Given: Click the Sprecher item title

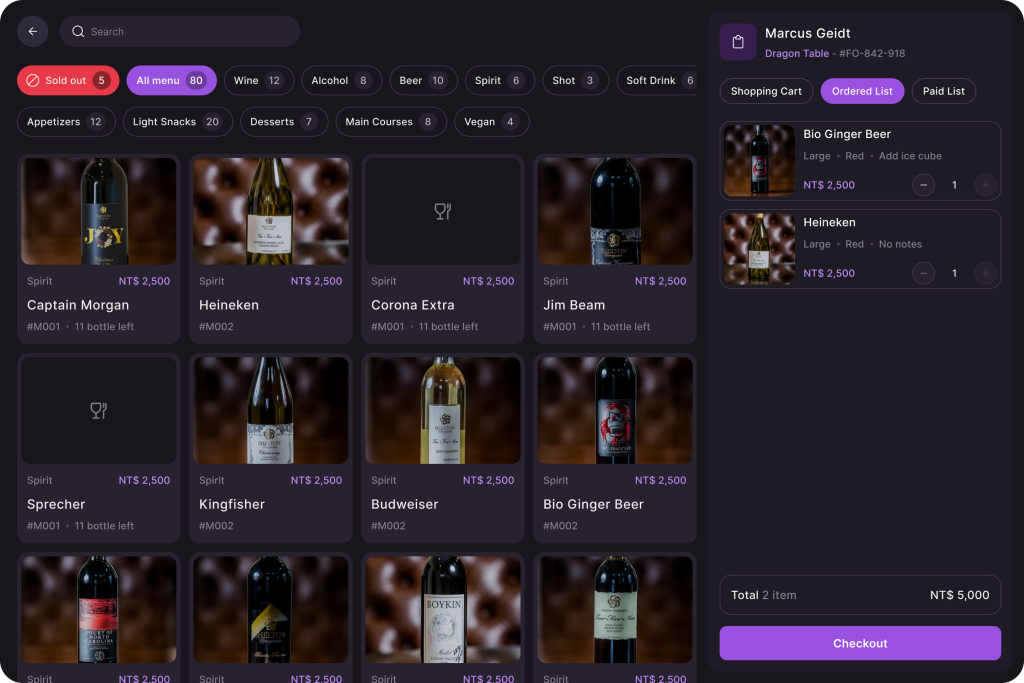Looking at the screenshot, I should [56, 504].
